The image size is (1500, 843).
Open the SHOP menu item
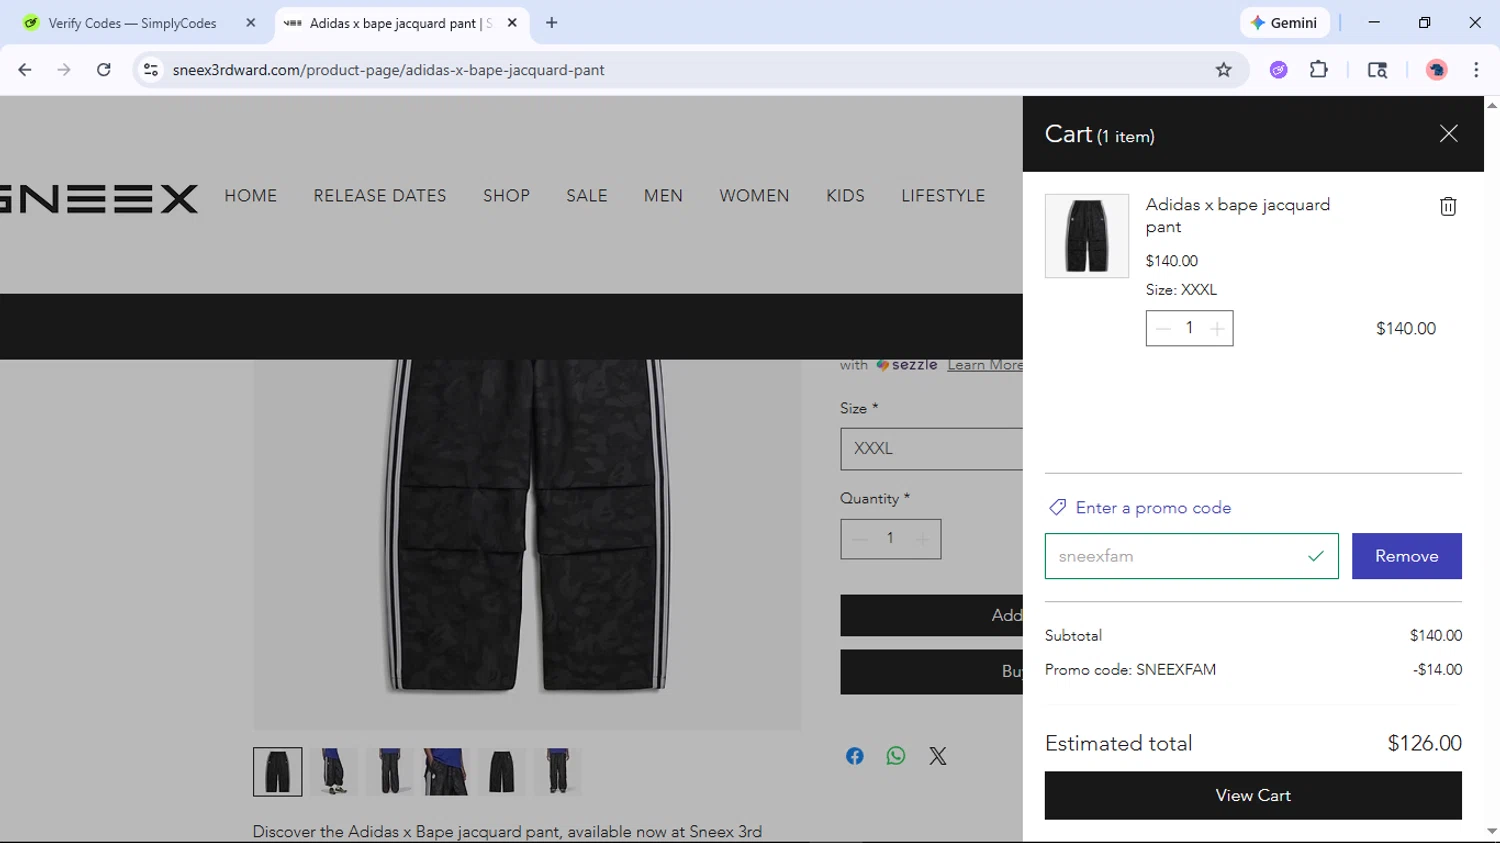click(506, 196)
